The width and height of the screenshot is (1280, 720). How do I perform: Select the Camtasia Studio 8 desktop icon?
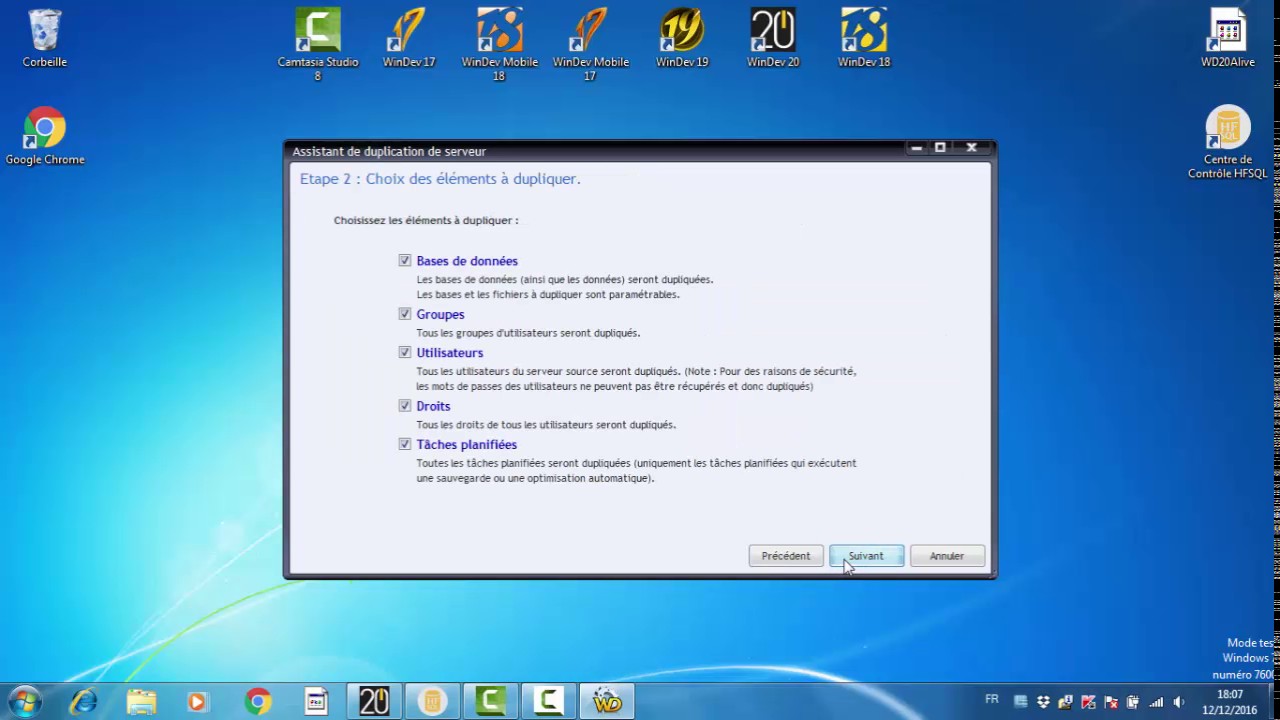pos(318,44)
